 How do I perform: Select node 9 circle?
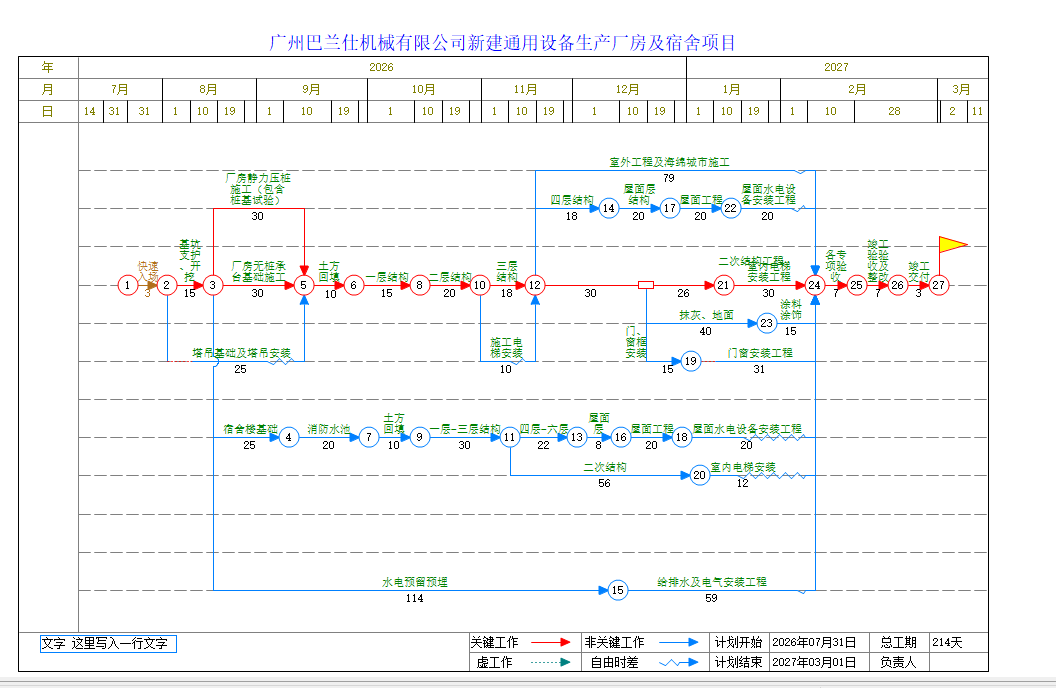pos(420,438)
